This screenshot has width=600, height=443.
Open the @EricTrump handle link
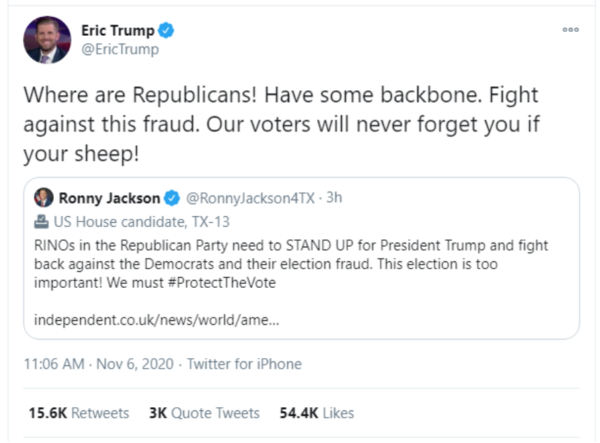click(x=120, y=50)
